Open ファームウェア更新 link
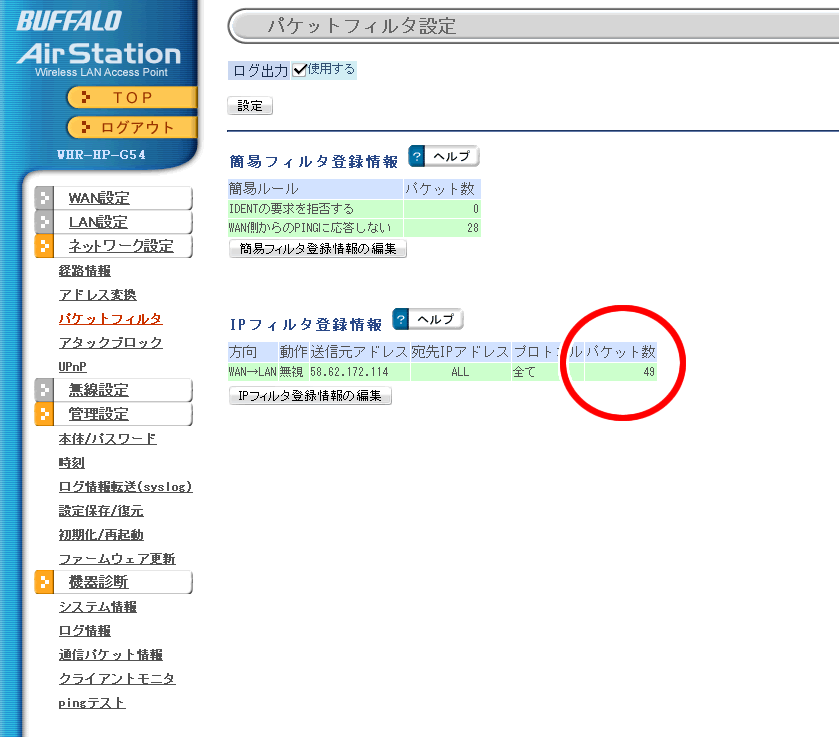 pos(117,559)
